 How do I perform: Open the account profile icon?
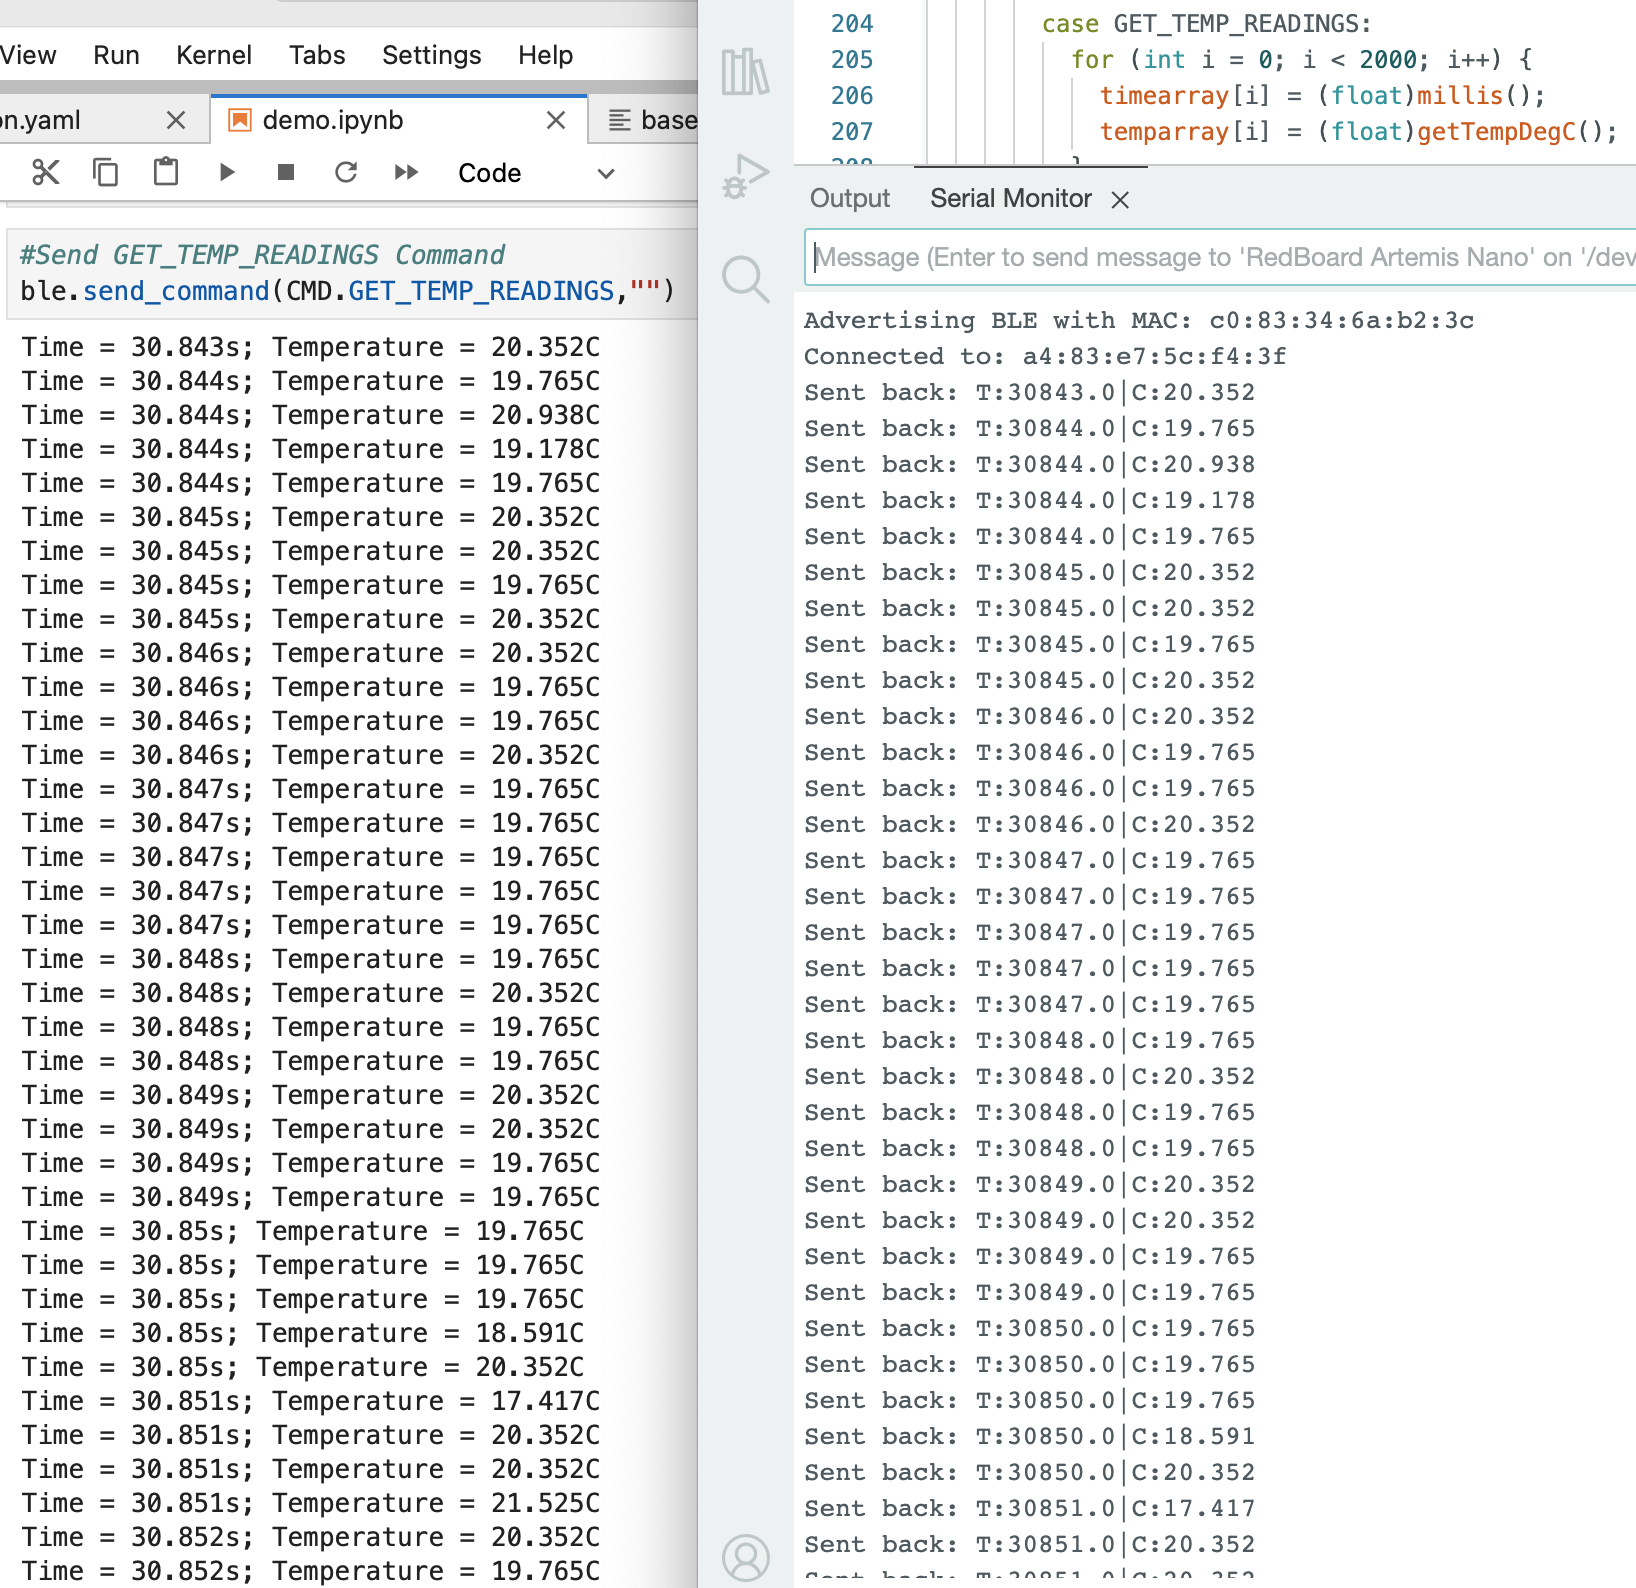(745, 1557)
